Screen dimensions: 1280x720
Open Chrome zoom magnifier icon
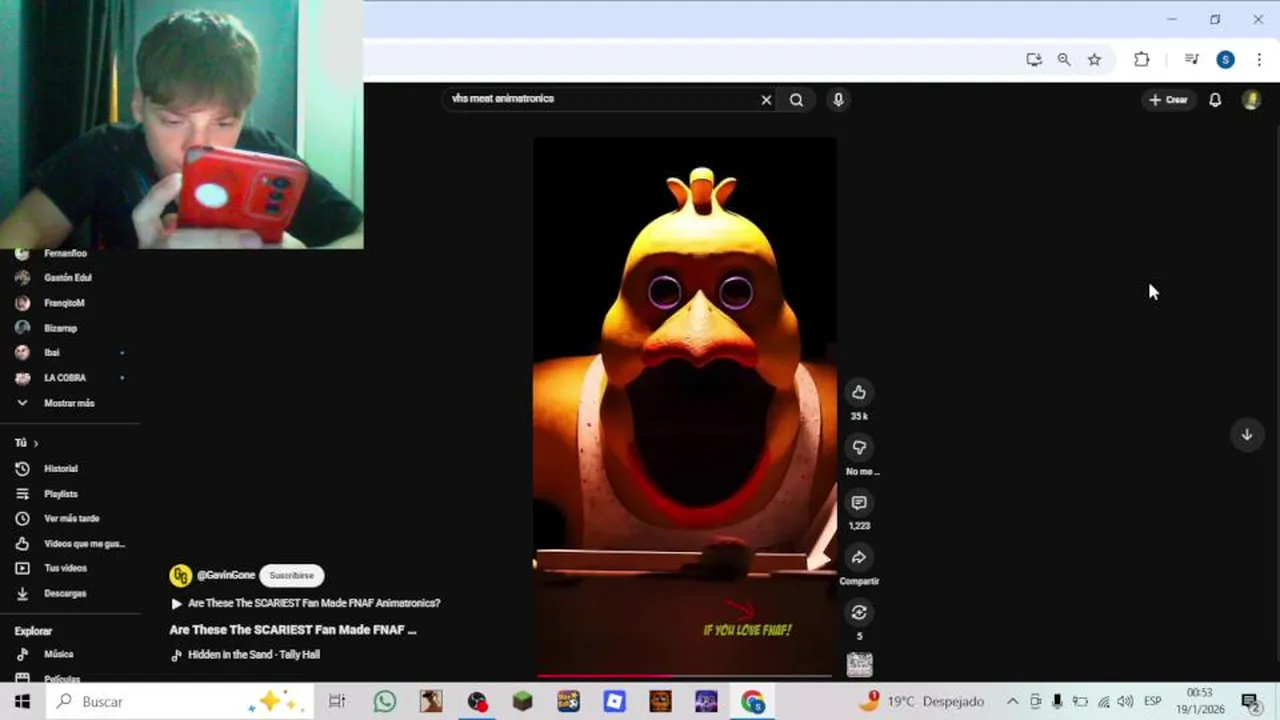[1064, 60]
